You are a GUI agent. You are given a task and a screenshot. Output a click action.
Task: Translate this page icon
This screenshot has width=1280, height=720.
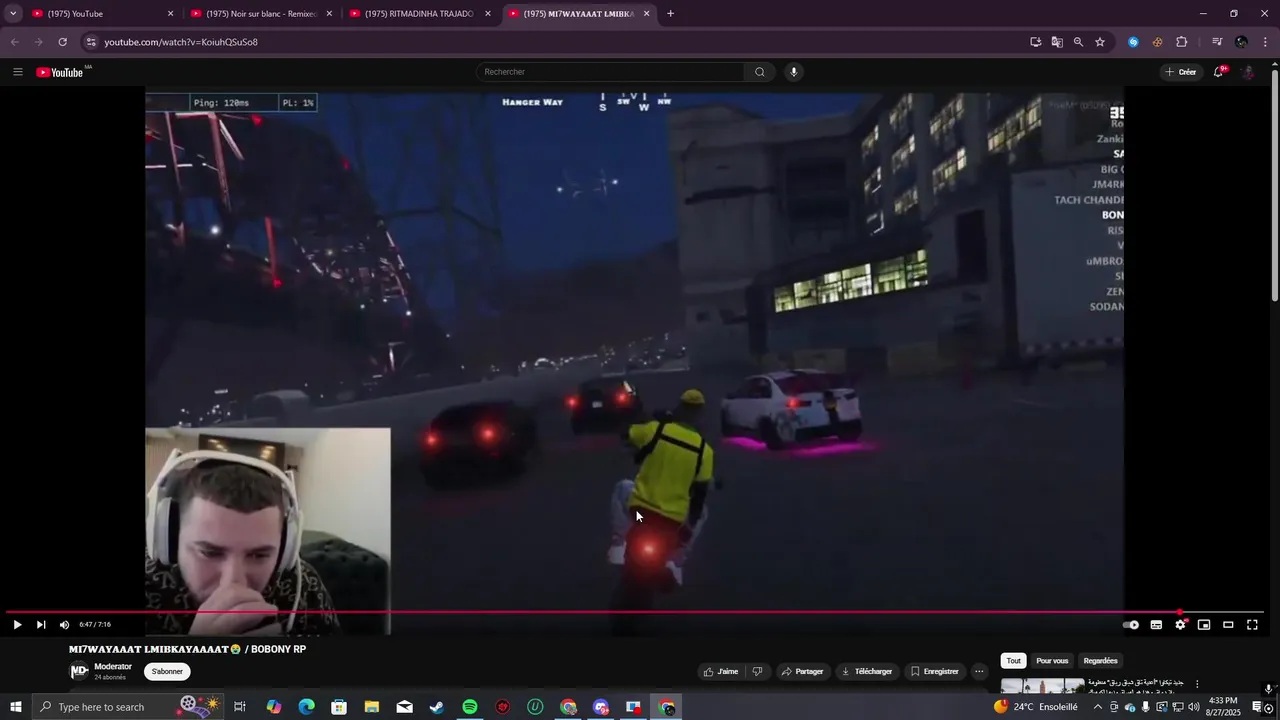click(x=1057, y=42)
